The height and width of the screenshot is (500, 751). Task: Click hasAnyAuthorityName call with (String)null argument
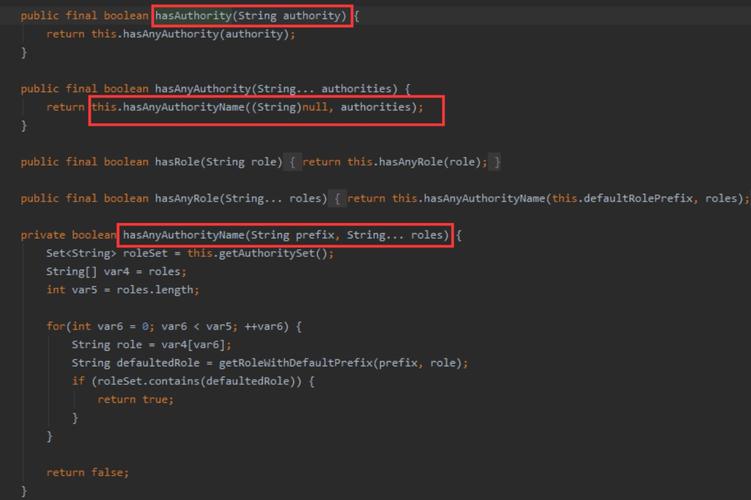(x=257, y=107)
